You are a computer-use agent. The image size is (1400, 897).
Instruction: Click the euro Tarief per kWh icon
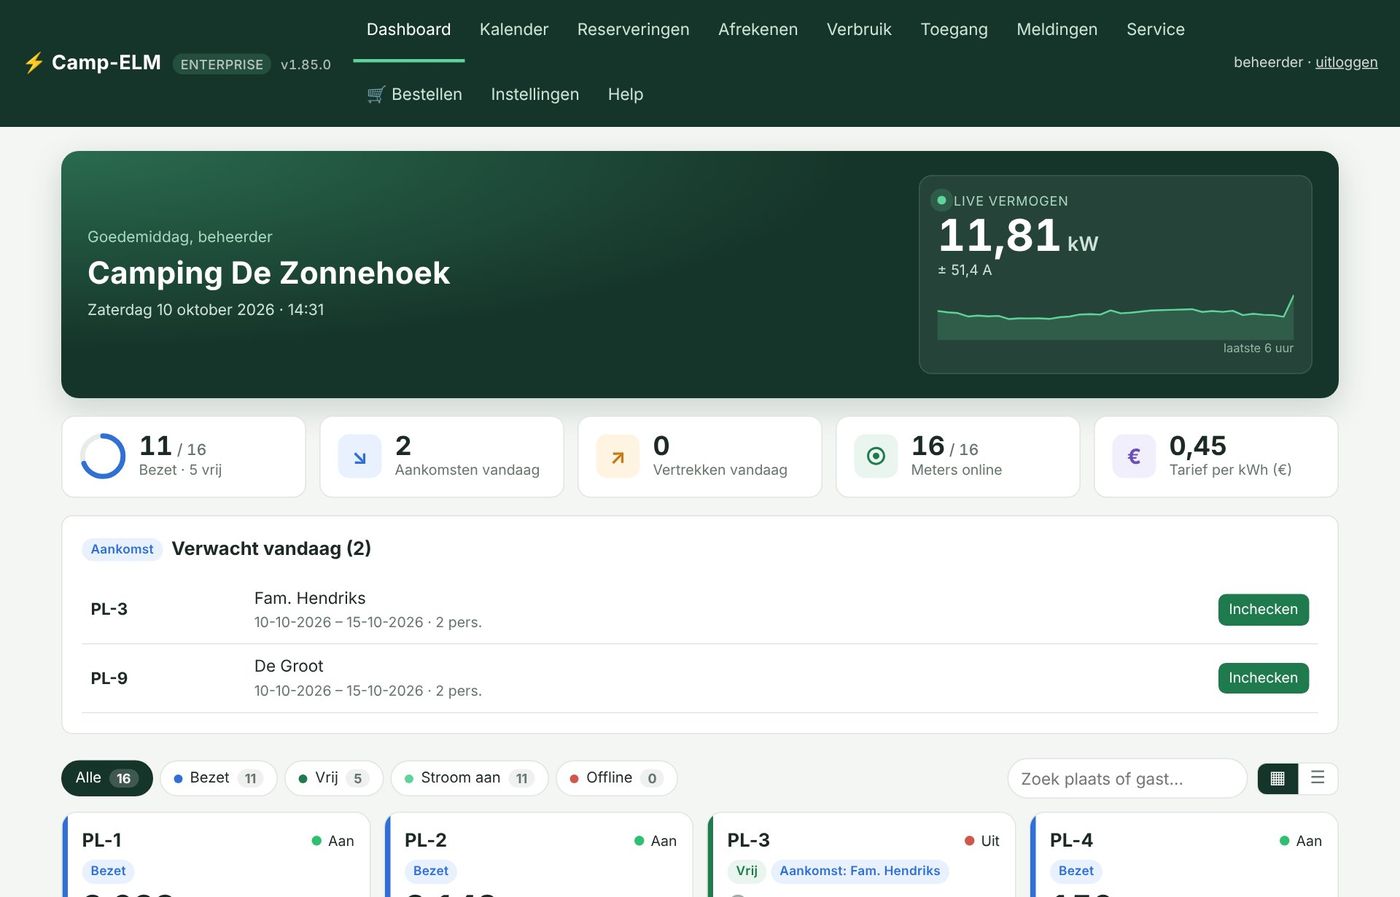click(1134, 457)
